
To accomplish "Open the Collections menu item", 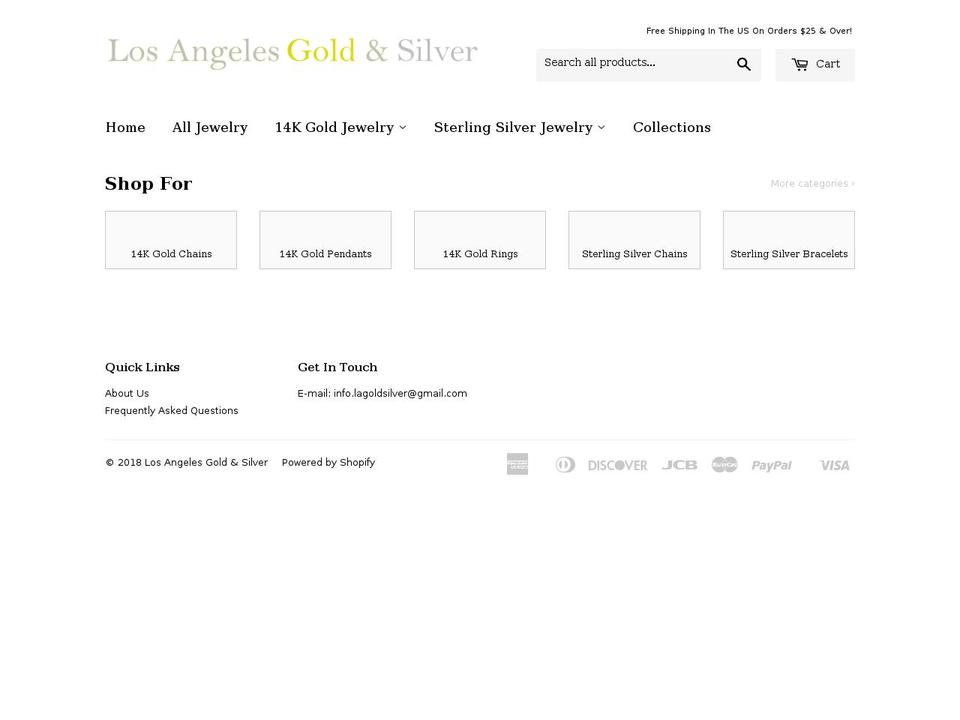I will [x=672, y=127].
